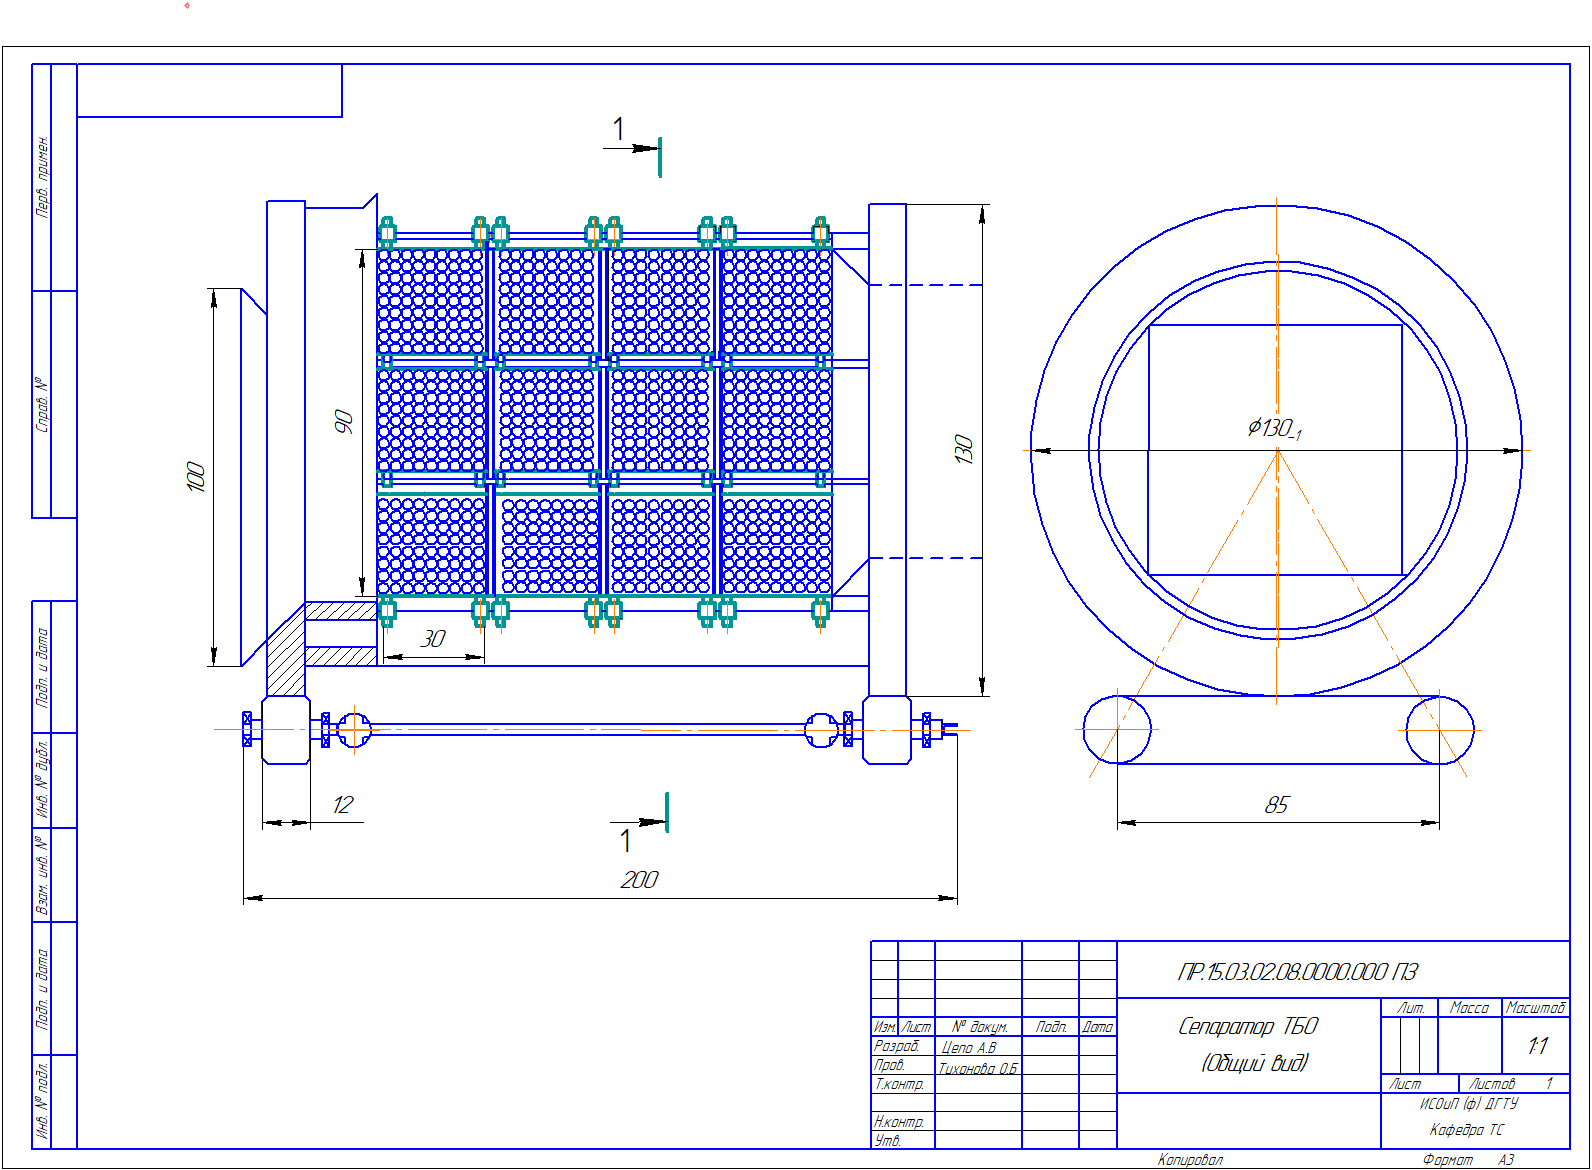The image size is (1592, 1170).
Task: Select the 1:1 scale value cell
Action: (x=1536, y=1046)
